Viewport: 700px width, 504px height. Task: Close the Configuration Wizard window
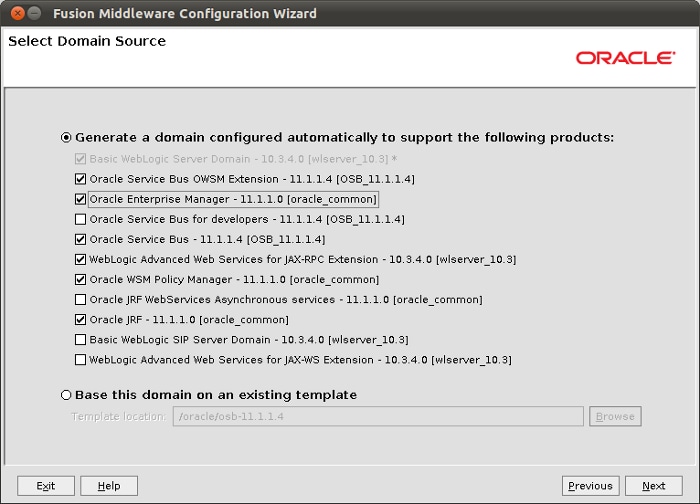pyautogui.click(x=15, y=14)
